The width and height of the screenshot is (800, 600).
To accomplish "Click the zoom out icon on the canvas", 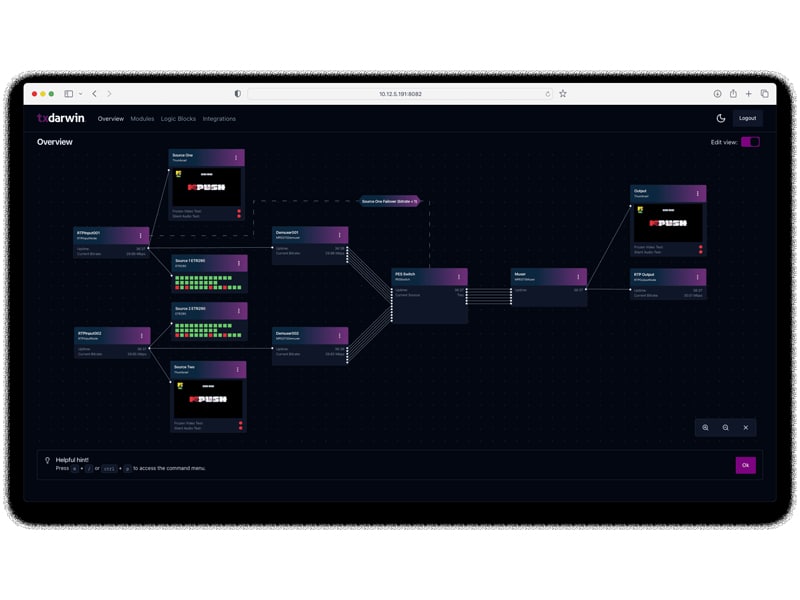I will 725,427.
